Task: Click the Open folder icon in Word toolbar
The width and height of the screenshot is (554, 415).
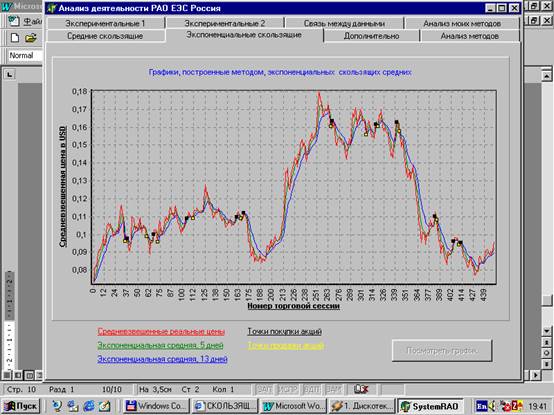Action: coord(31,37)
